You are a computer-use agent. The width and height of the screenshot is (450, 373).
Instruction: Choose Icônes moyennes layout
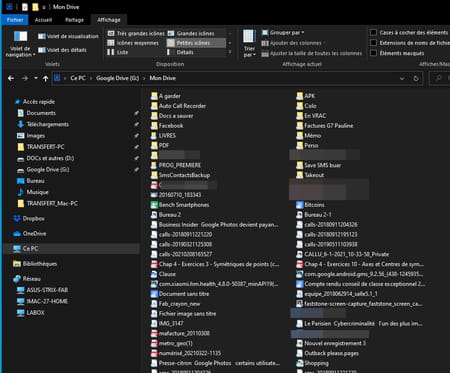pyautogui.click(x=133, y=43)
